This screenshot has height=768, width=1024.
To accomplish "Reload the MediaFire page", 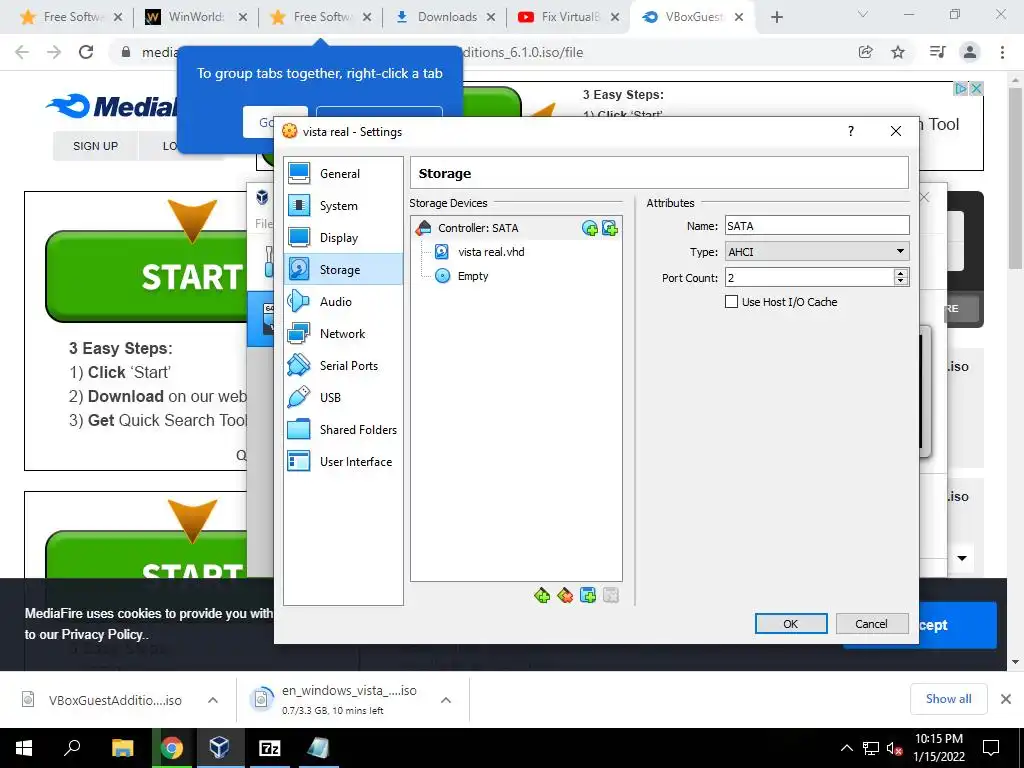I will (86, 52).
